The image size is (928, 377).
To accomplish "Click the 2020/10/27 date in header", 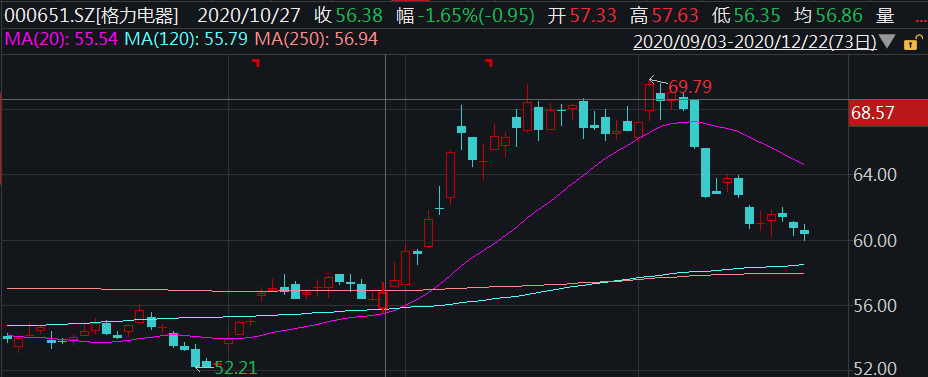I will pos(249,16).
